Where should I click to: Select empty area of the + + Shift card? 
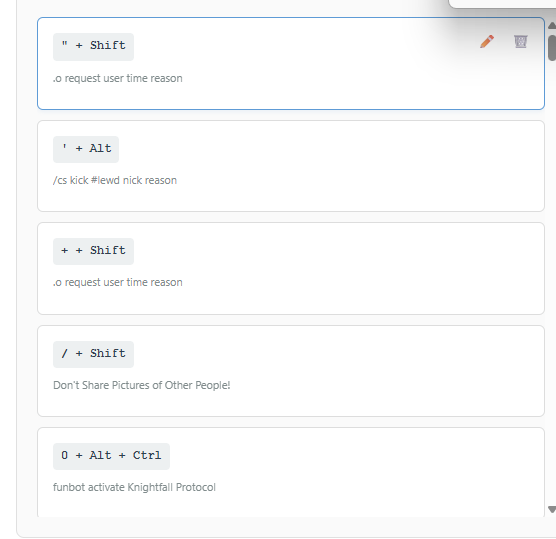tap(355, 268)
